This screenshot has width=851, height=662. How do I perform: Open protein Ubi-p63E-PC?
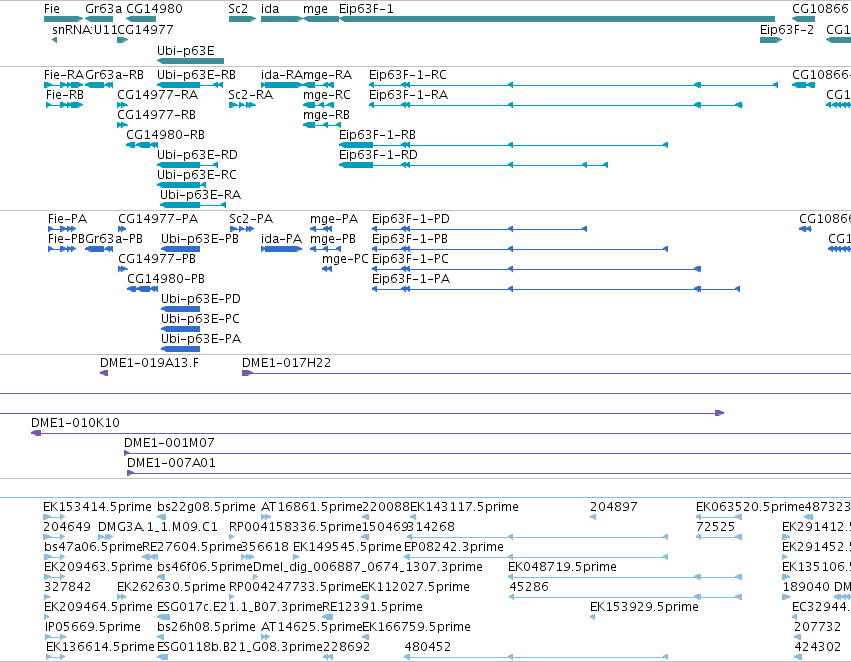[x=181, y=329]
